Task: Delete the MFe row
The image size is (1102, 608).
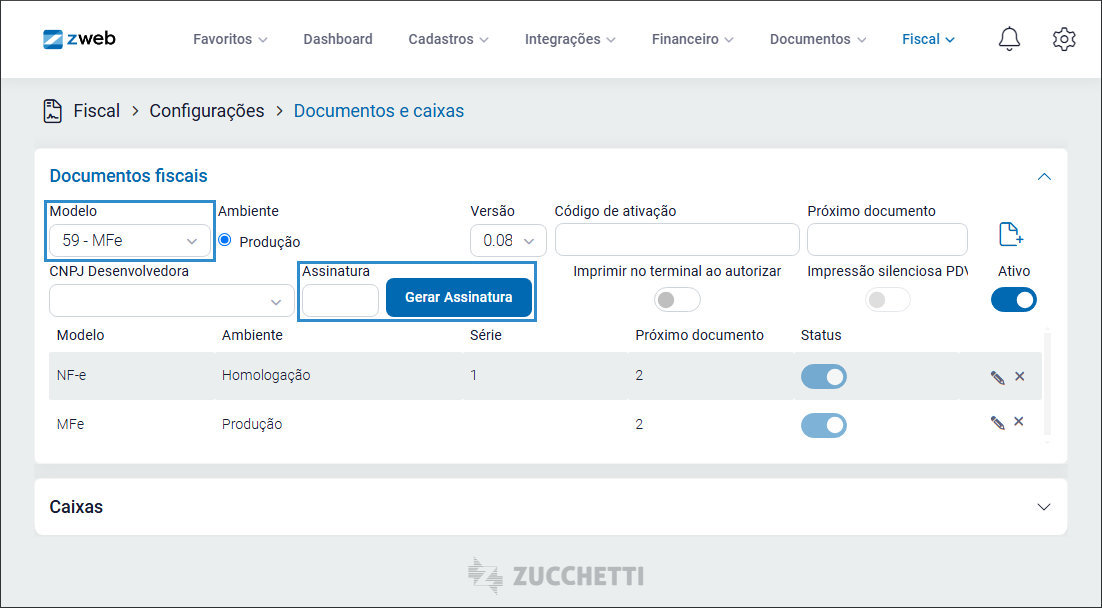Action: (1019, 422)
